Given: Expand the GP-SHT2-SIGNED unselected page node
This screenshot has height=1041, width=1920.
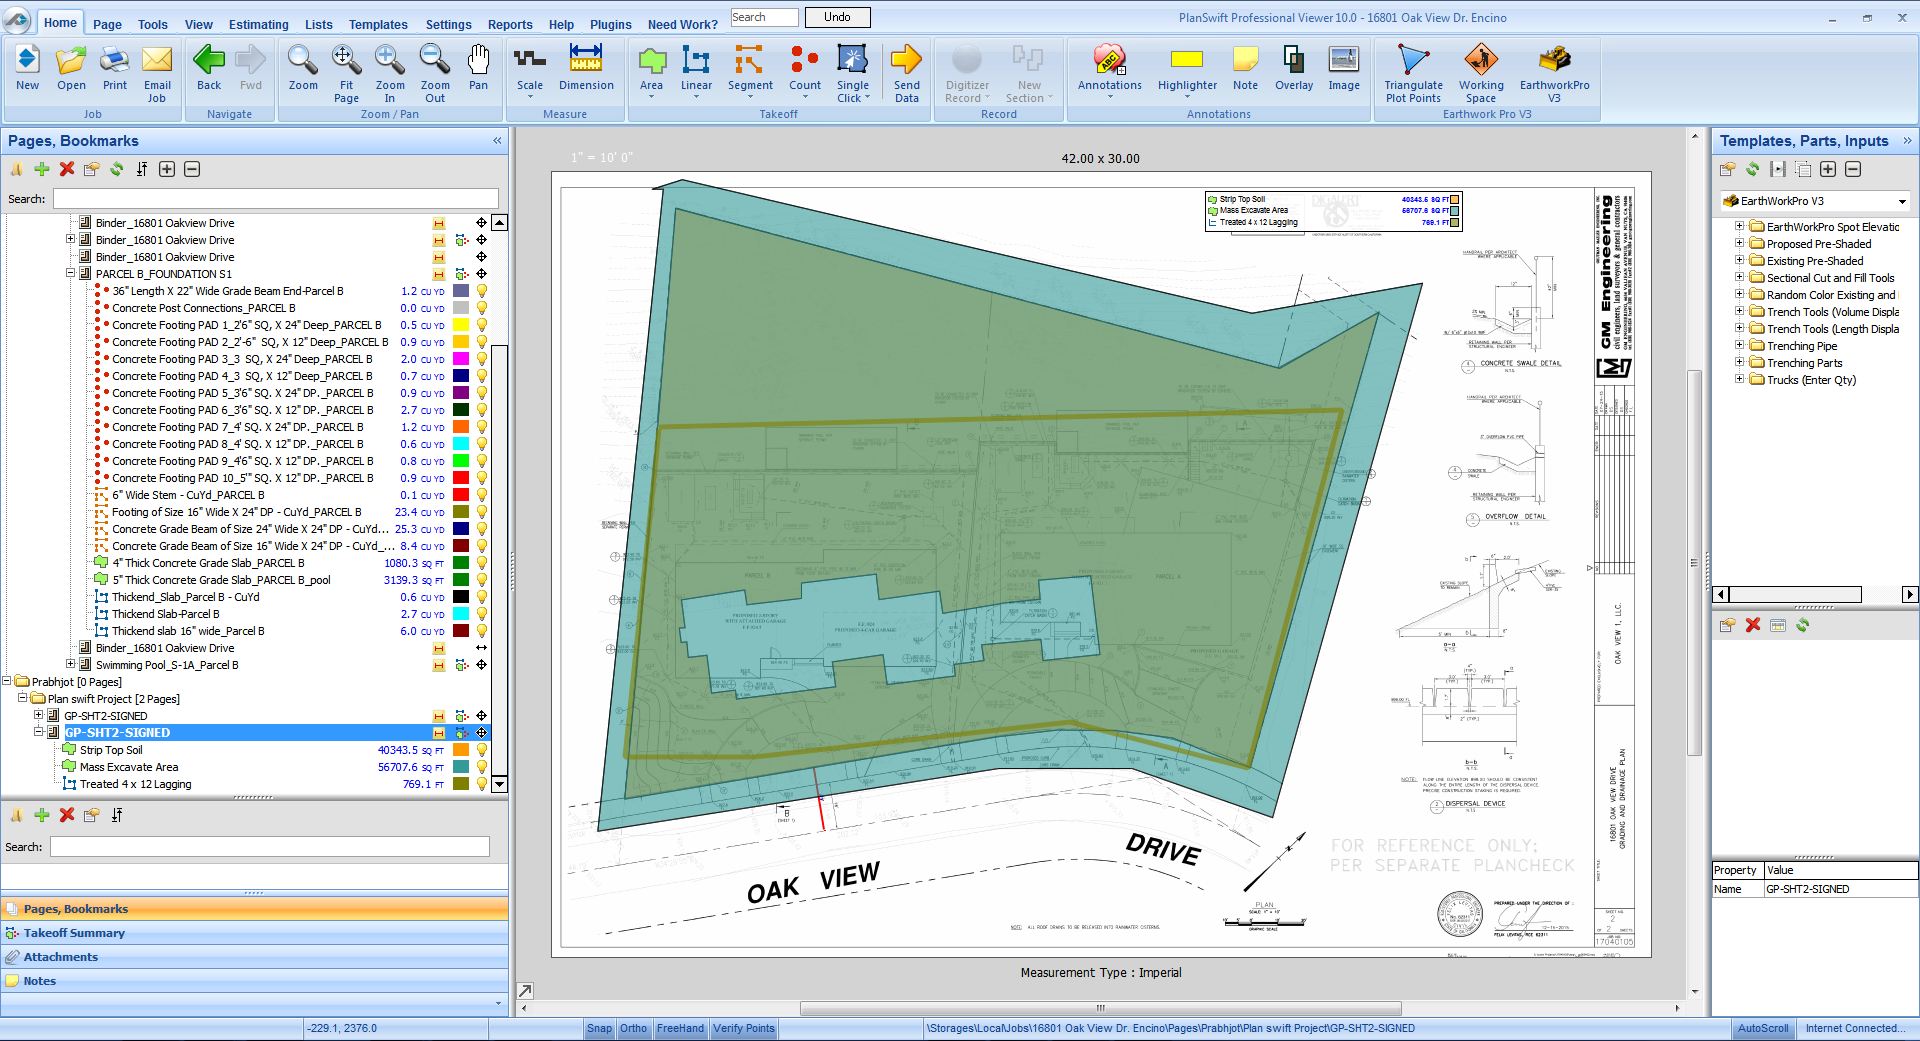Looking at the screenshot, I should 39,715.
